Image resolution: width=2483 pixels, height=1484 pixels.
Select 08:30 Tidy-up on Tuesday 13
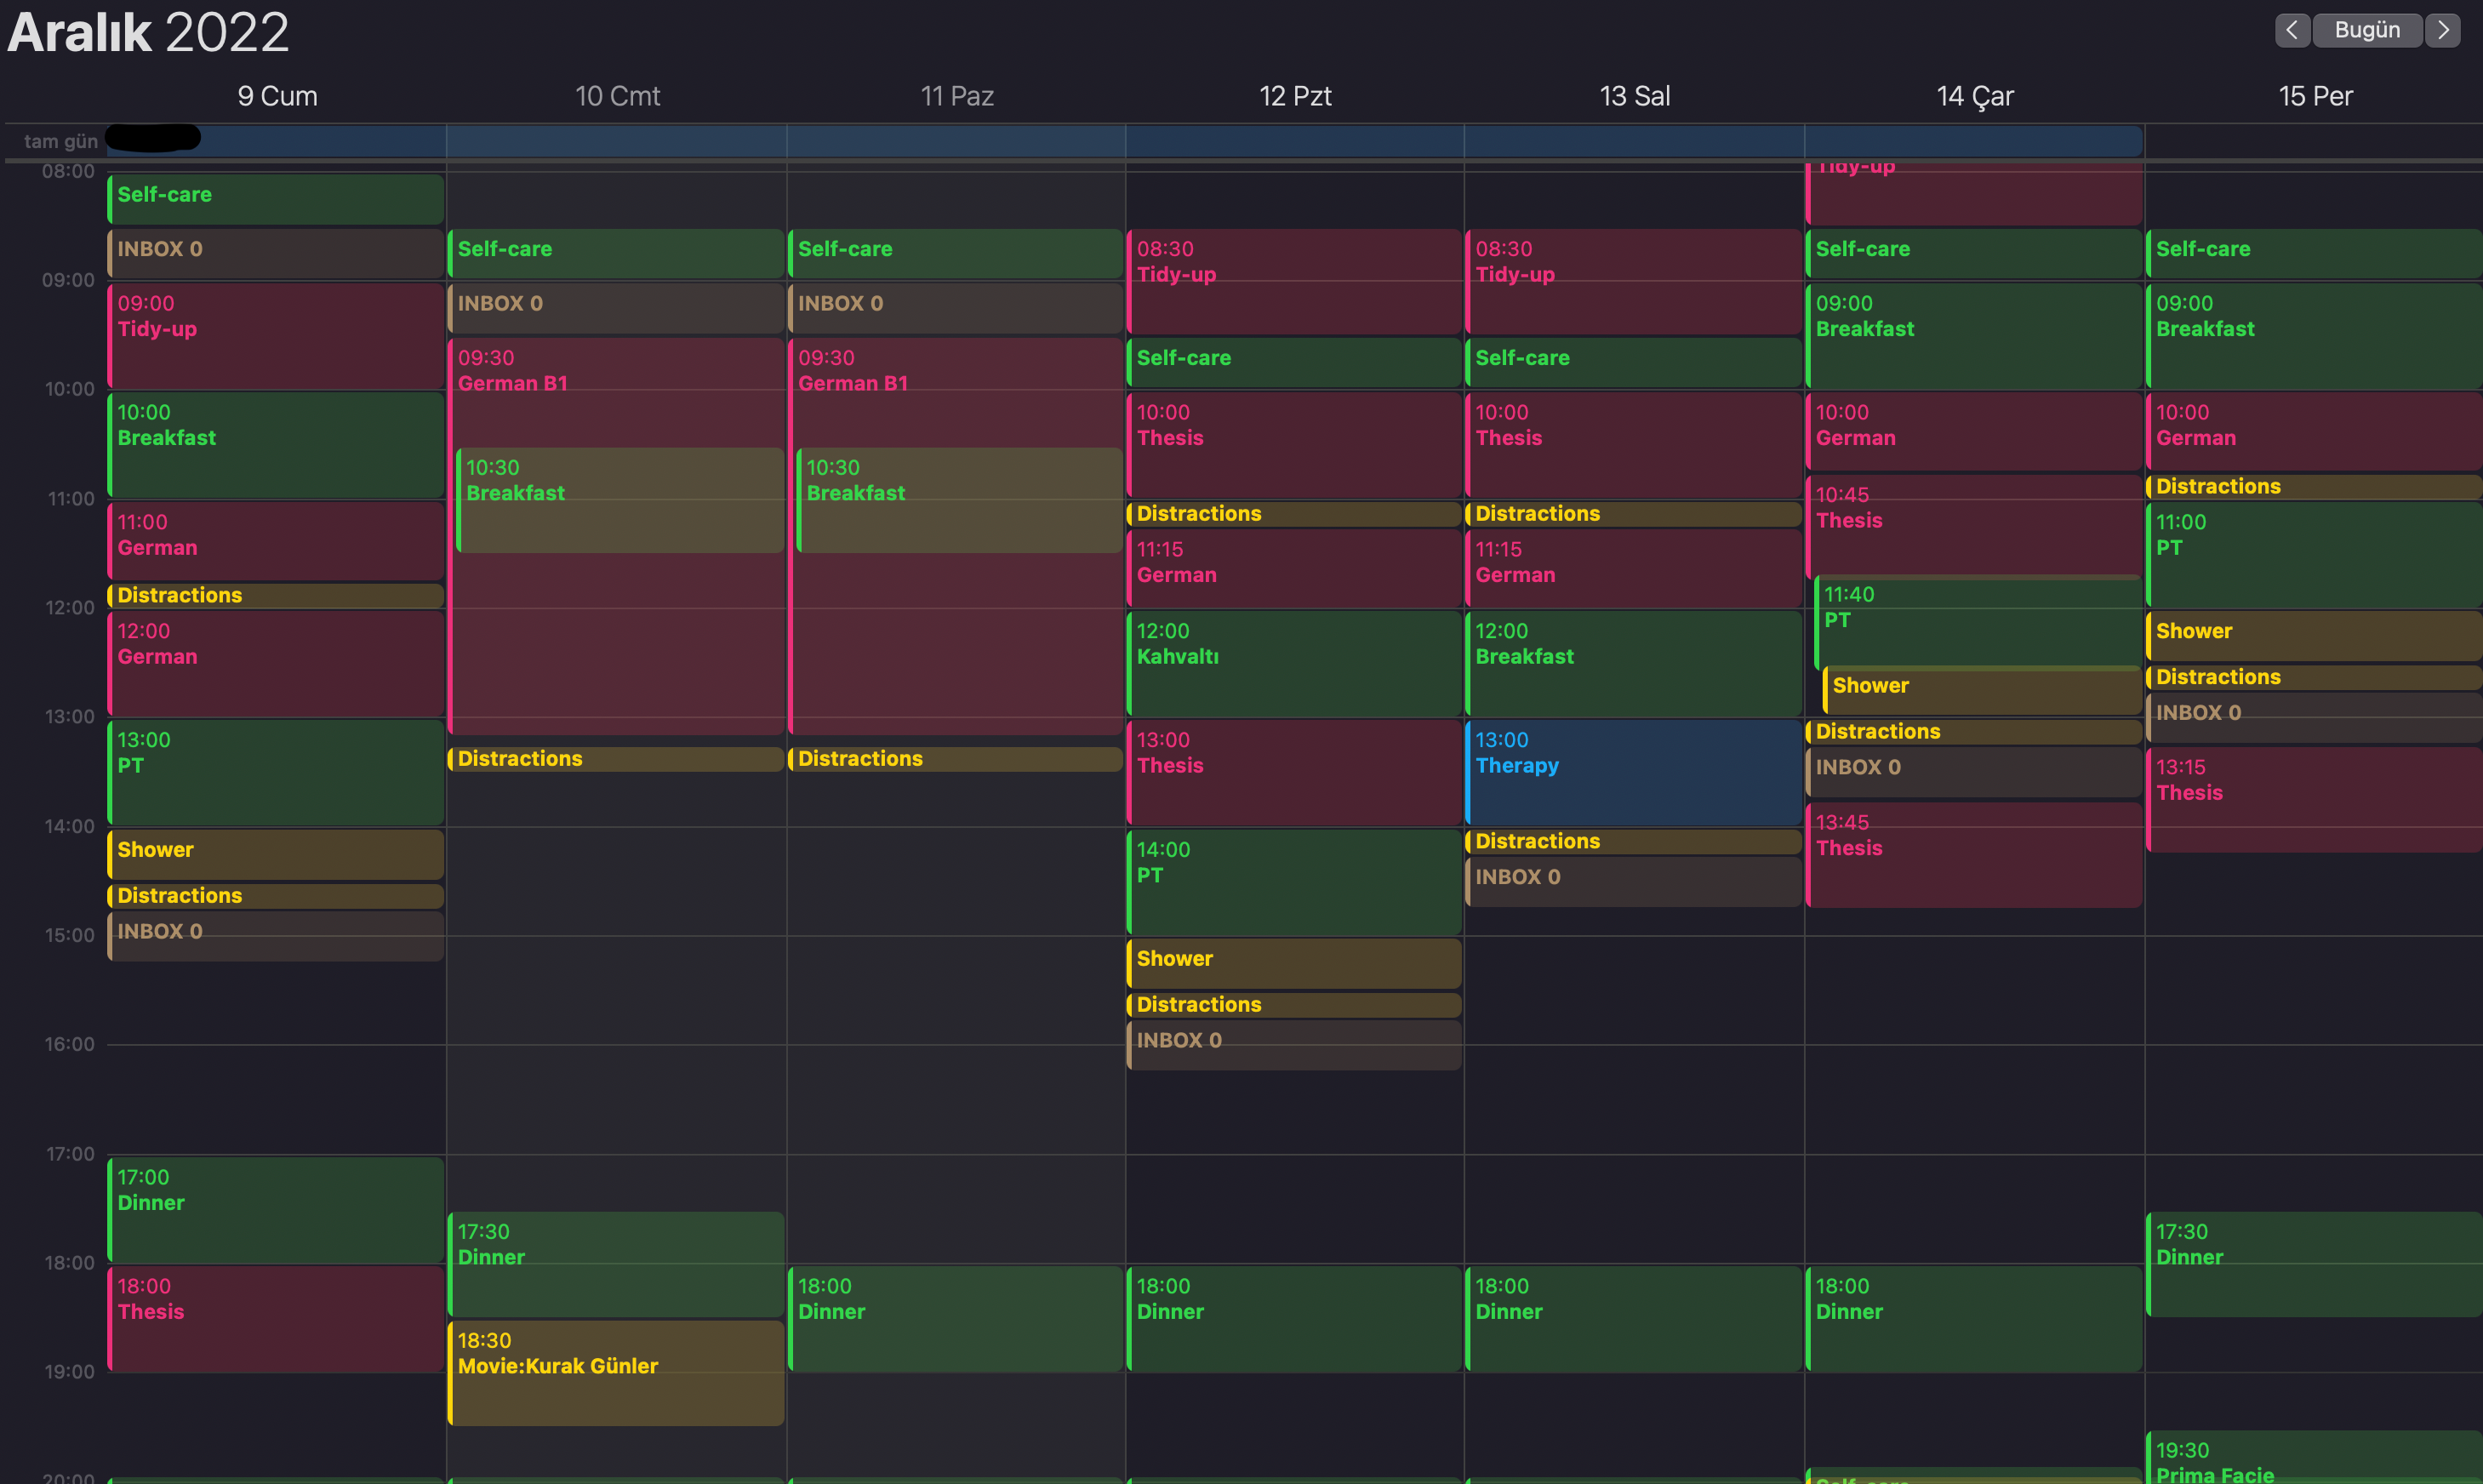[x=1634, y=281]
